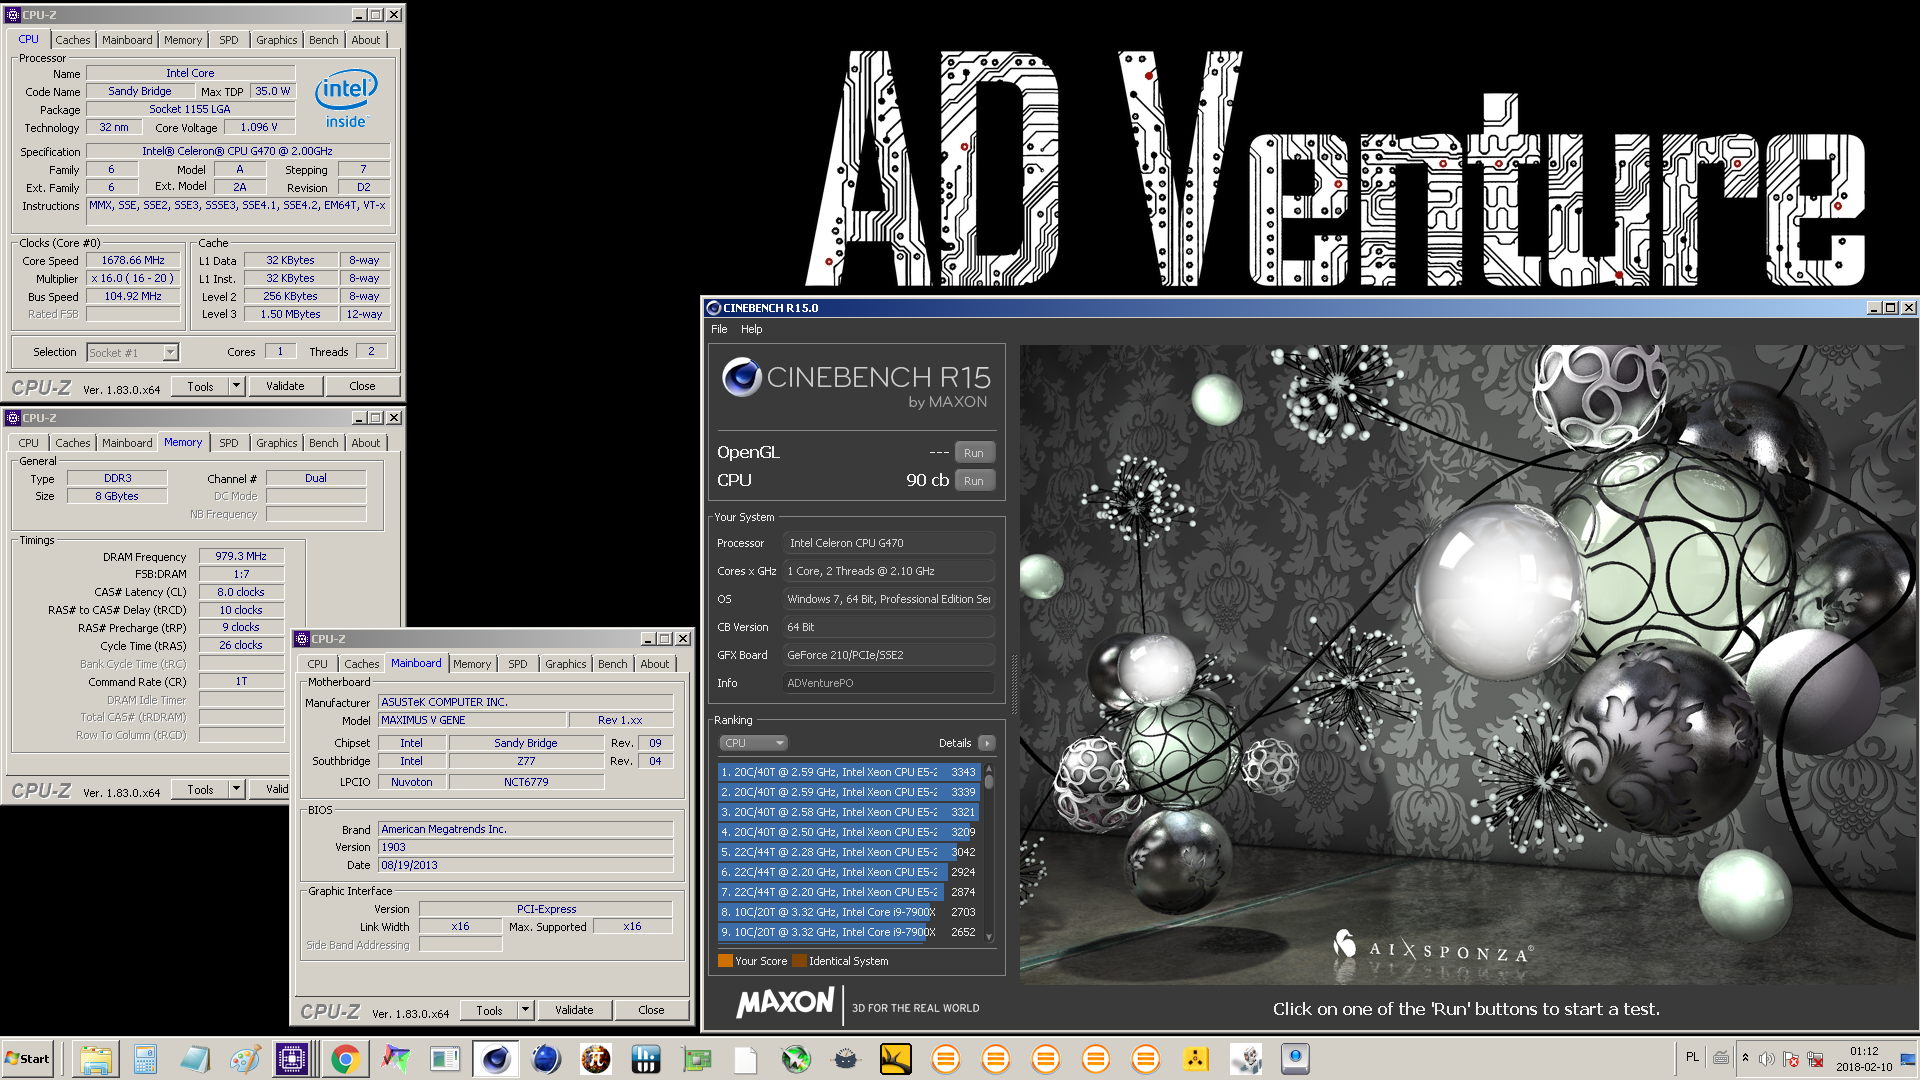Click the yellow and black square taskbar icon

tap(896, 1059)
